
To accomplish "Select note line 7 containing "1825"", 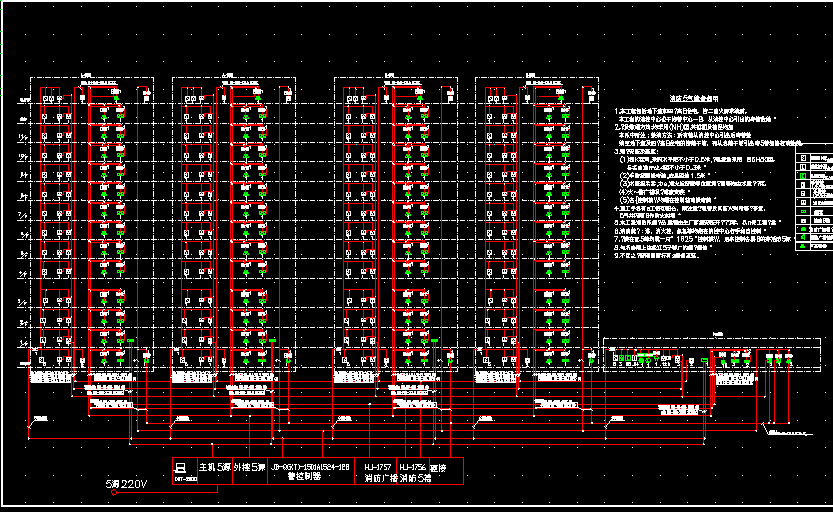I will [703, 239].
